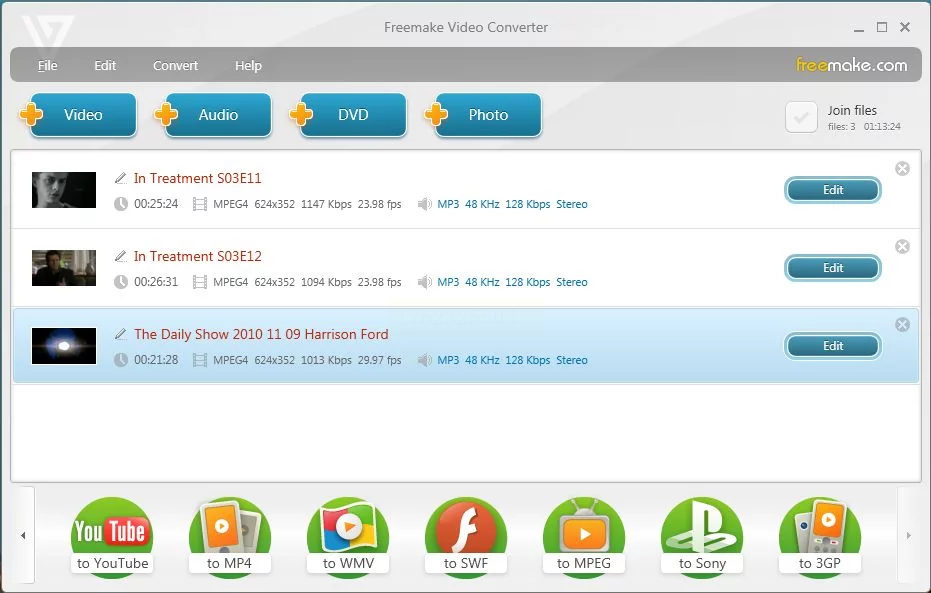This screenshot has width=931, height=593.
Task: Open the Convert menu
Action: (x=175, y=65)
